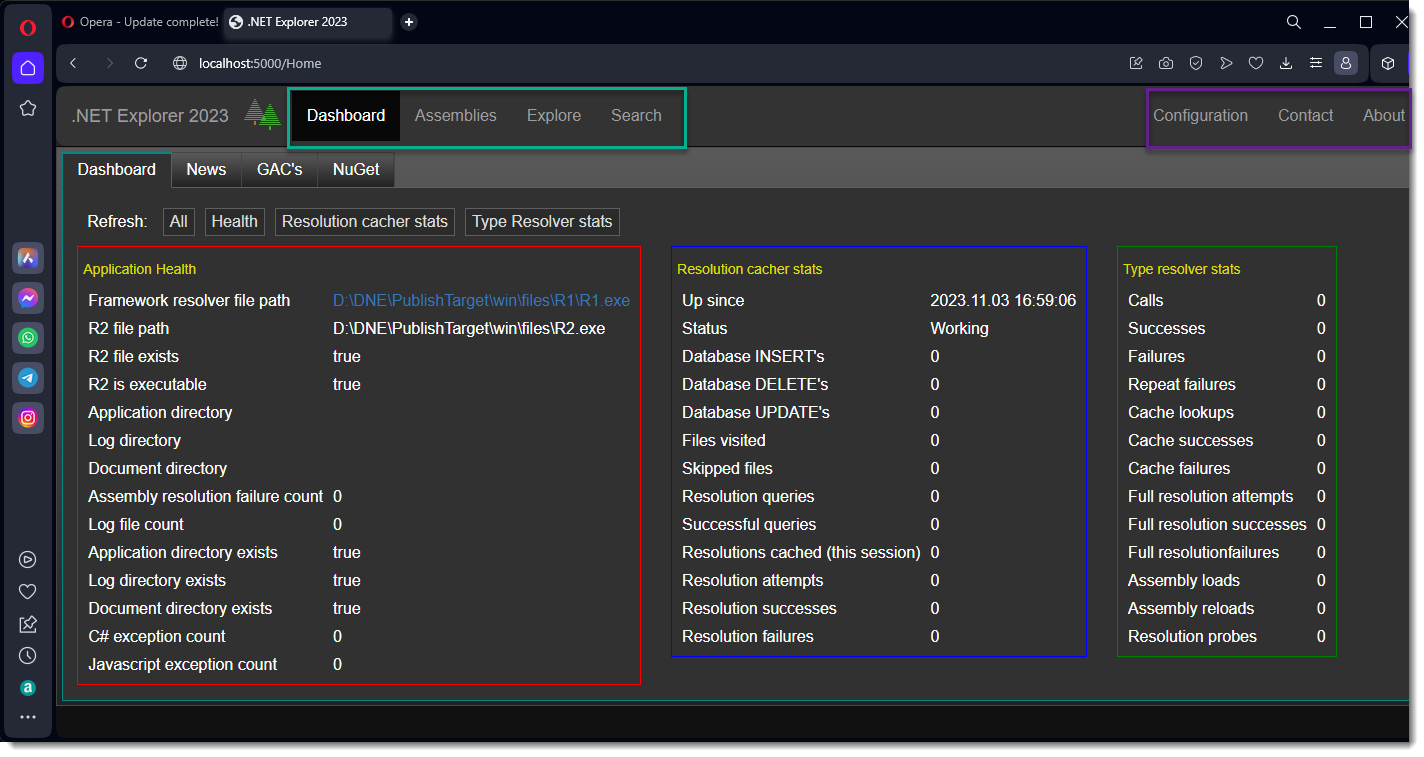Click the green trees logo
Screen dimensions: 1424x757
263,115
